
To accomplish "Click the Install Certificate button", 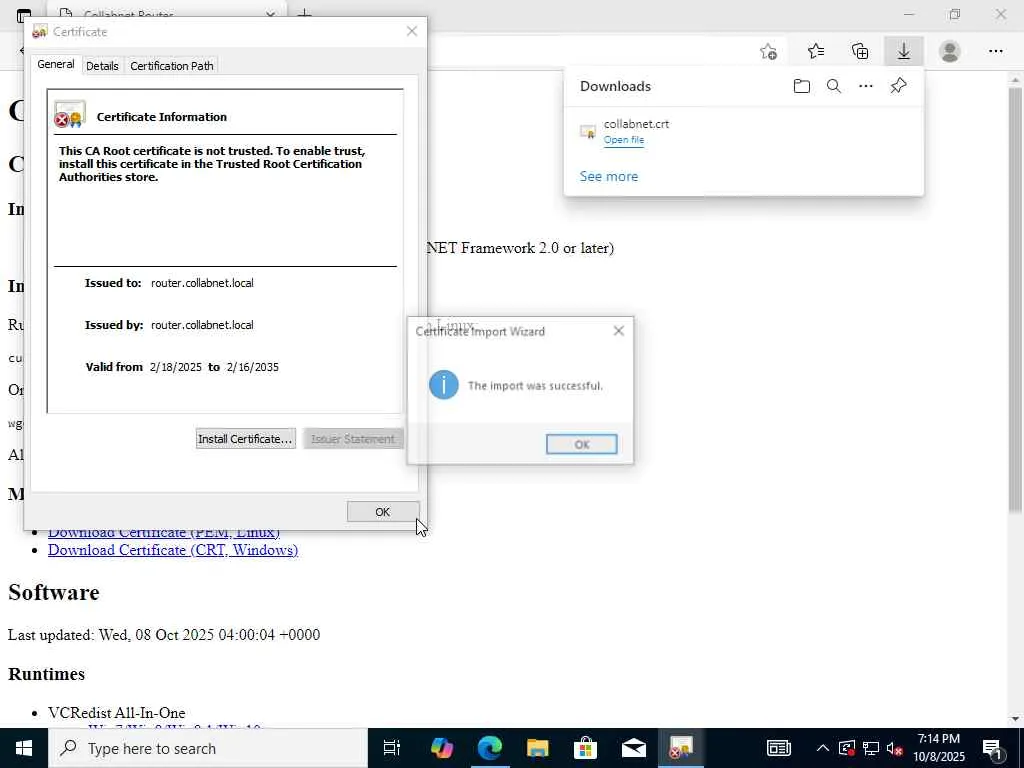I will pyautogui.click(x=246, y=439).
